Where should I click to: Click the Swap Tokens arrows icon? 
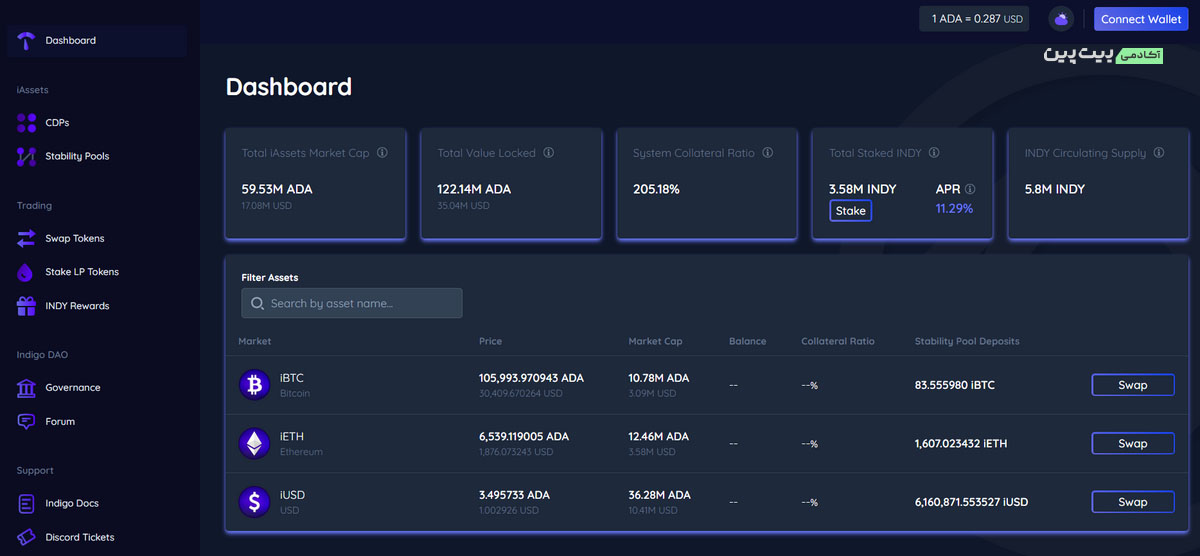pos(27,239)
